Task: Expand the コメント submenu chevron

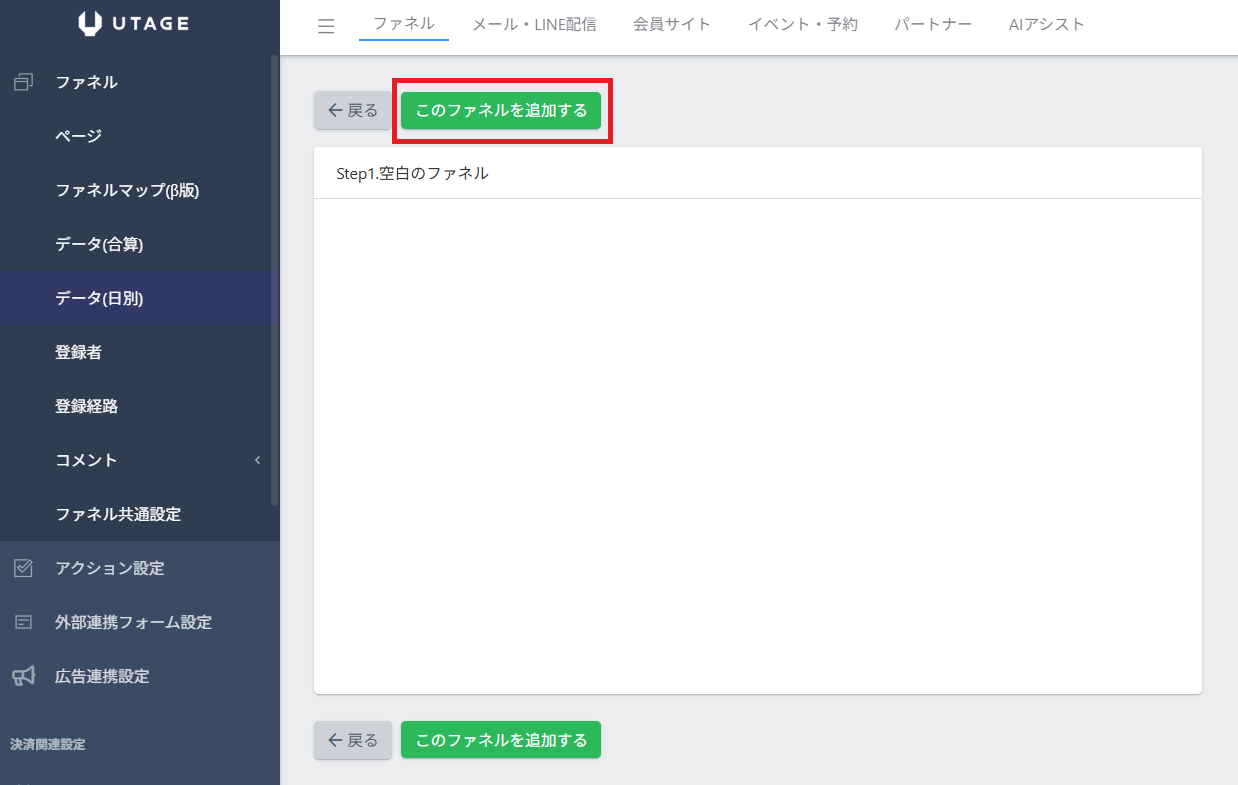Action: 257,460
